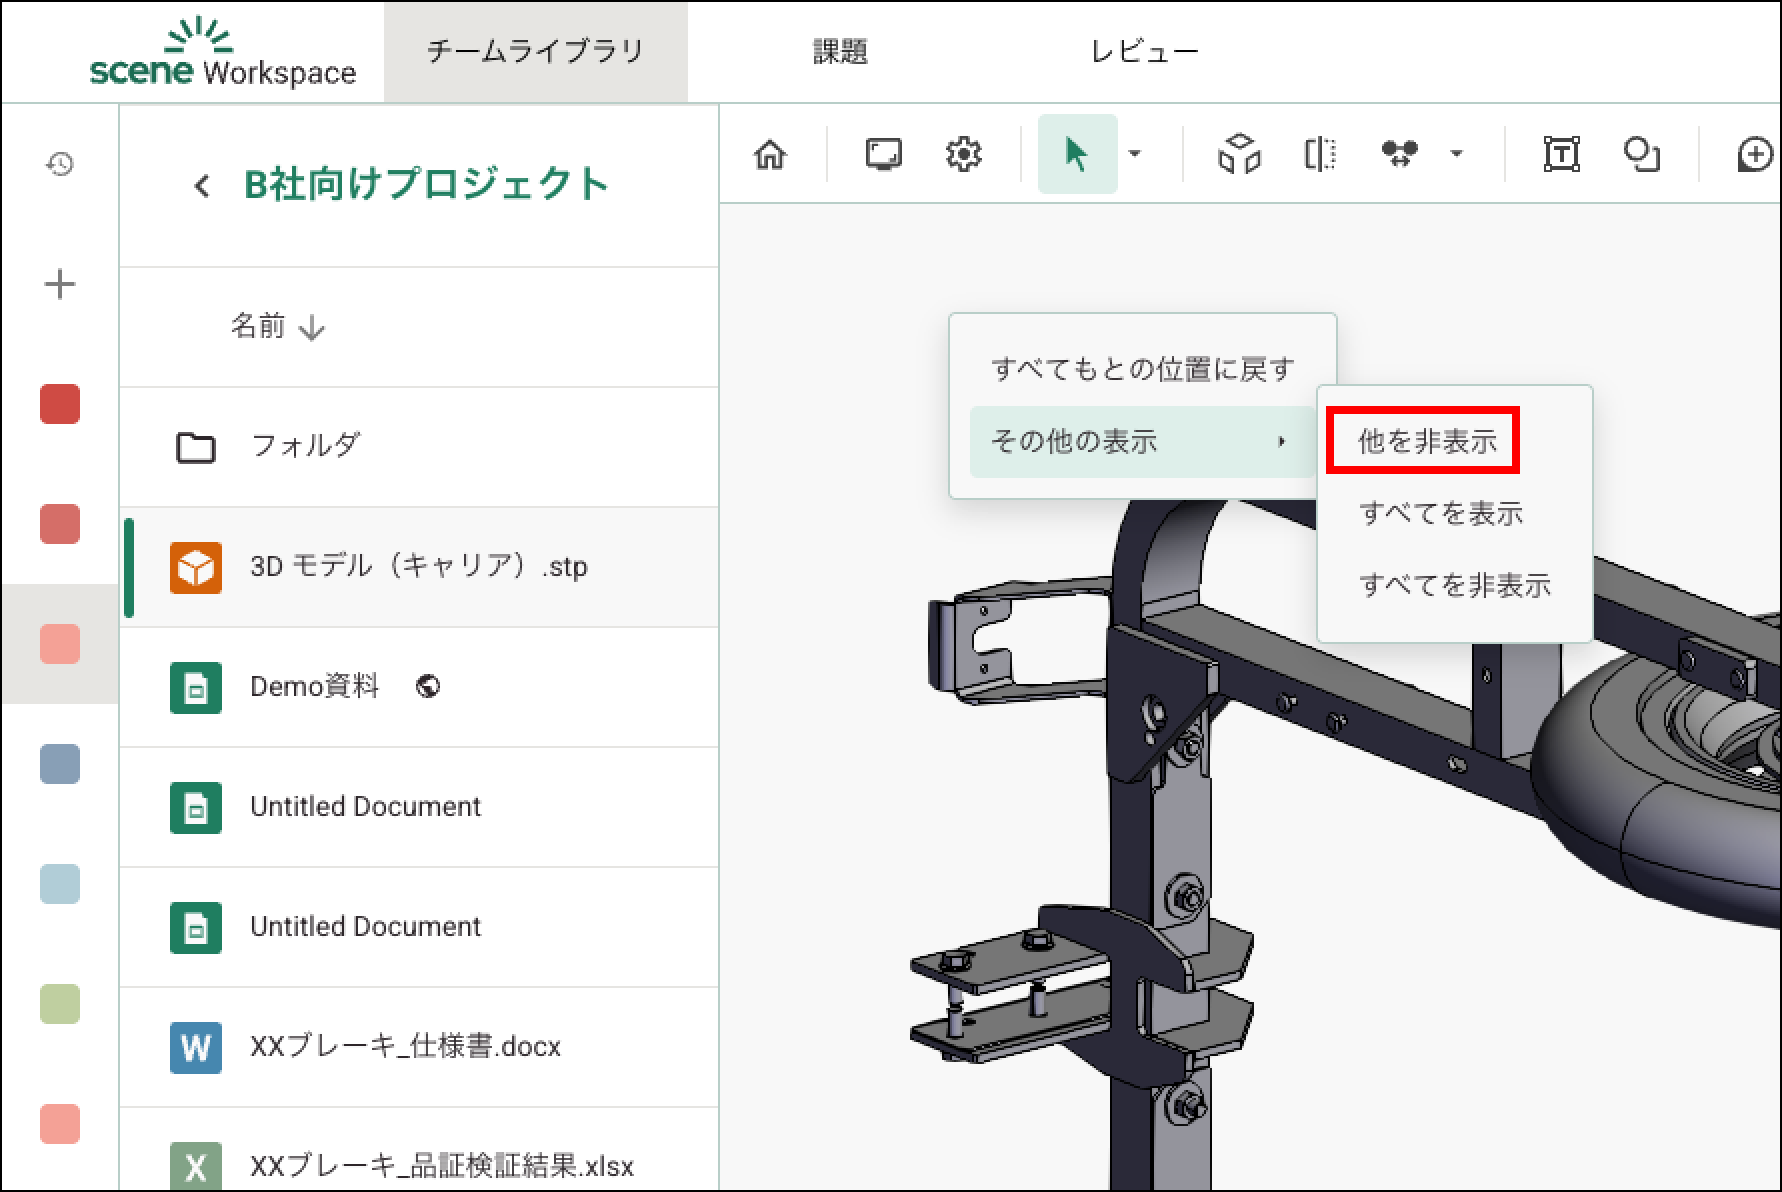The image size is (1782, 1192).
Task: Expand the selection tool dropdown arrow
Action: pyautogui.click(x=1135, y=154)
